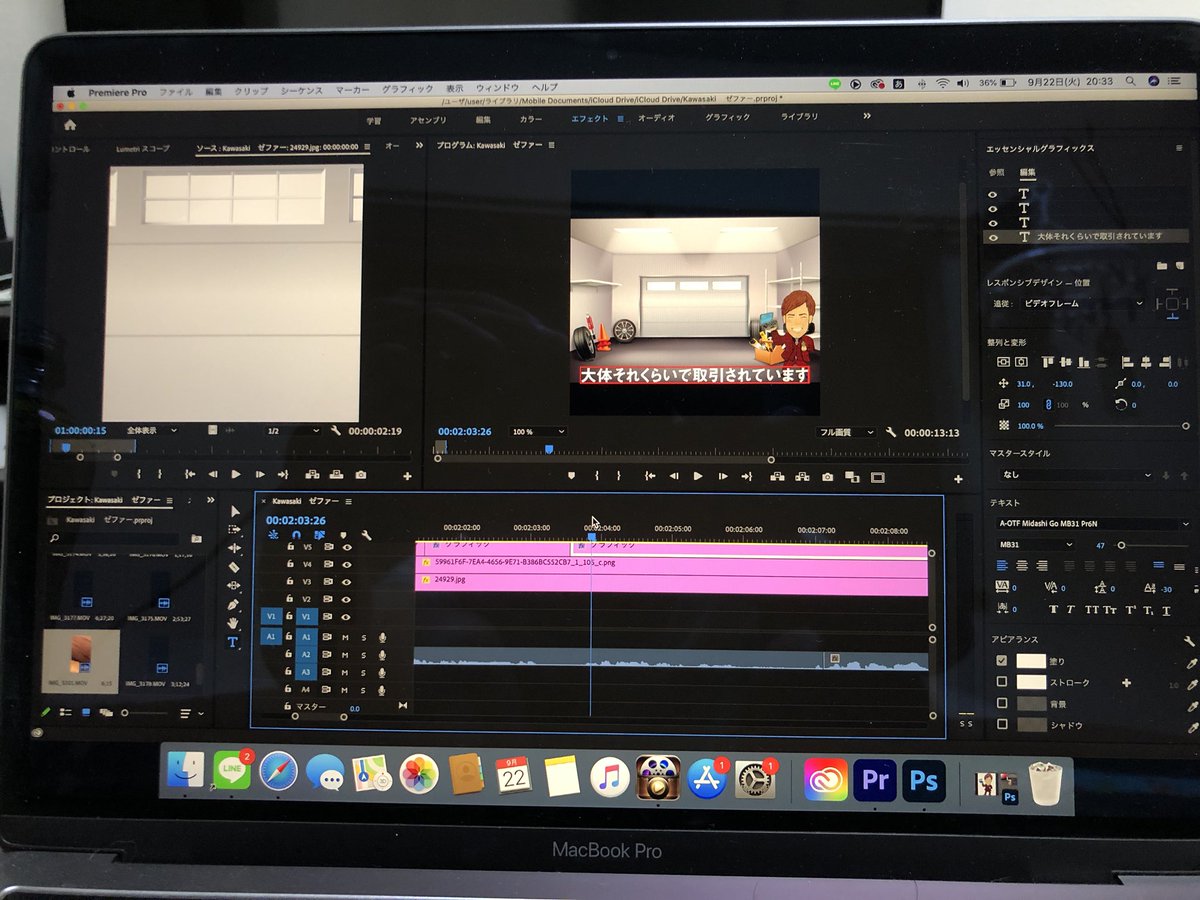Play the Program monitor preview

(x=697, y=477)
